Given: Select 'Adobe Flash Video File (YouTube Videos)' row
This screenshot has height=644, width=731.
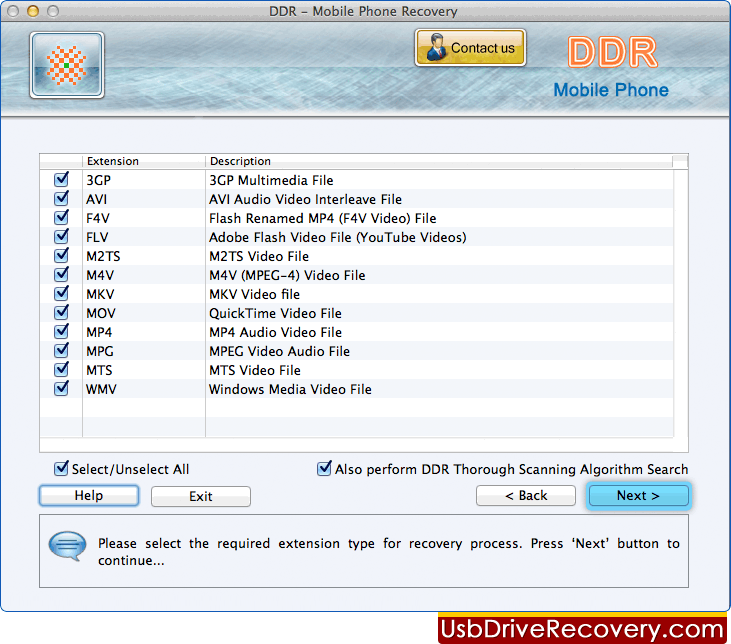Looking at the screenshot, I should (357, 237).
